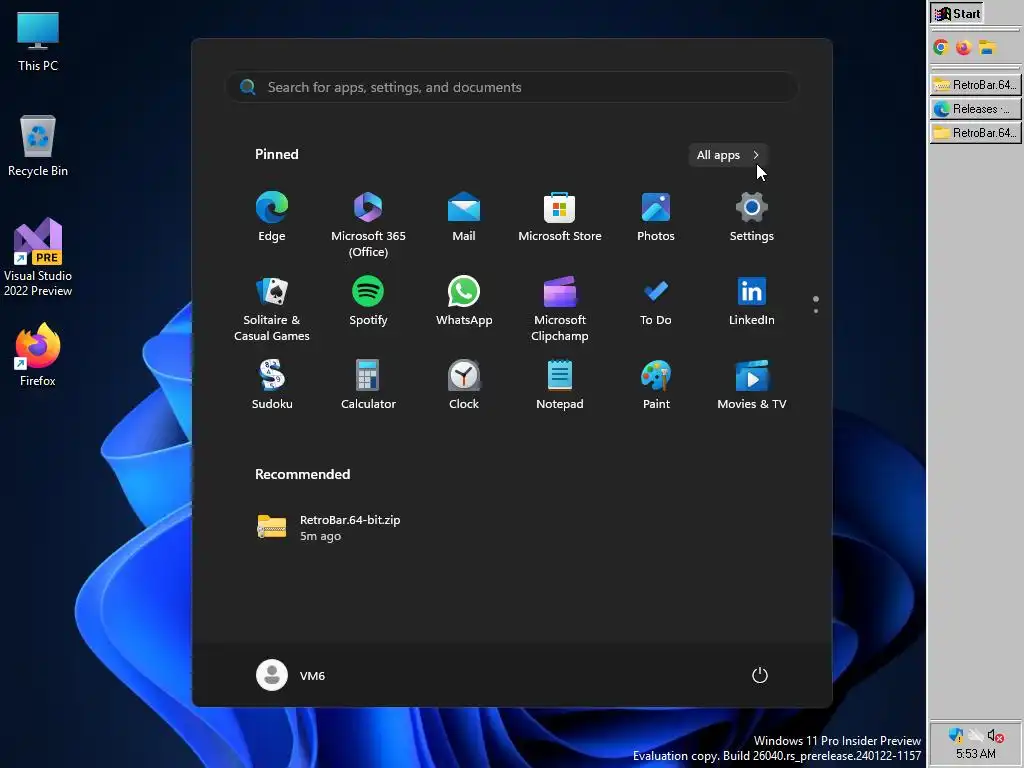Open the Sudoku game
This screenshot has width=1024, height=768.
point(272,385)
